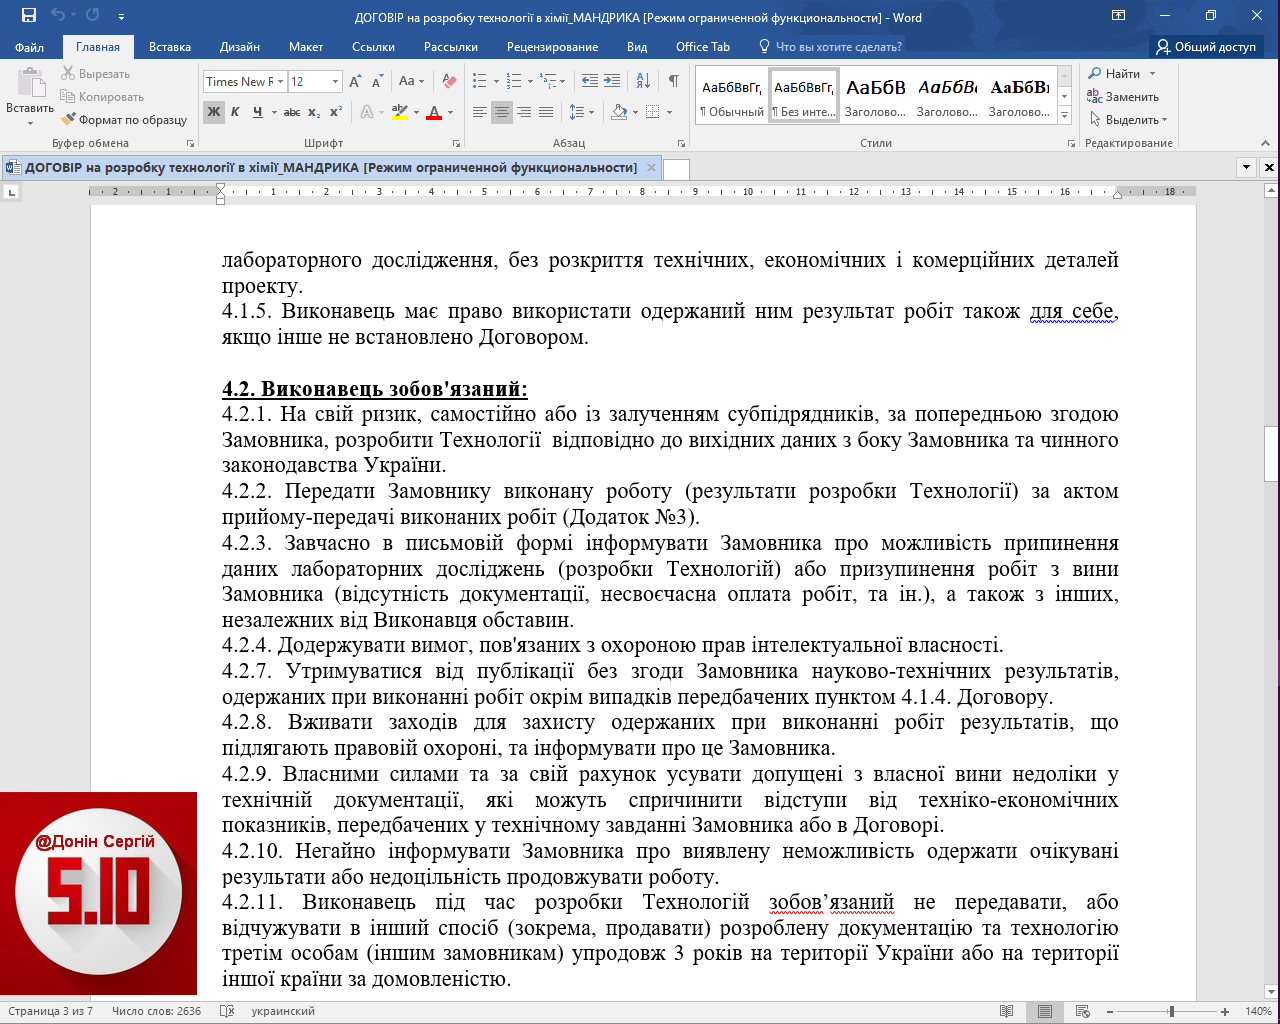
Task: Decrease font size with the shrink font icon
Action: tap(378, 82)
